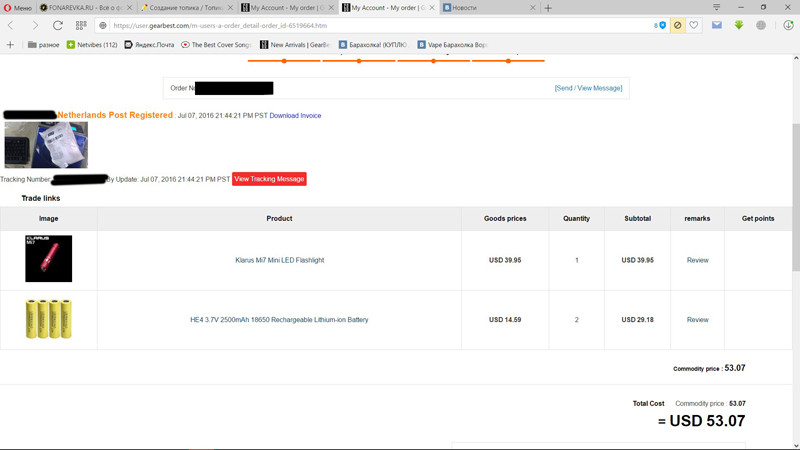Screen dimensions: 800x450
Task: Add bookmark with bookmarks bar plus icon
Action: [10, 45]
